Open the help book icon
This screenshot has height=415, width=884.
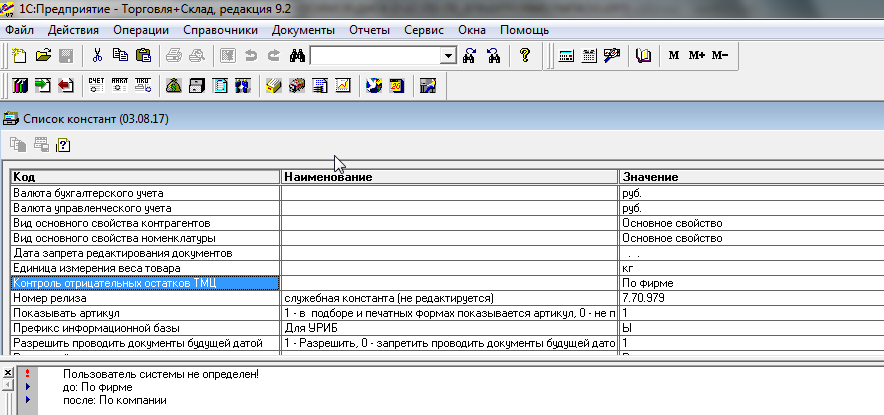pos(643,55)
